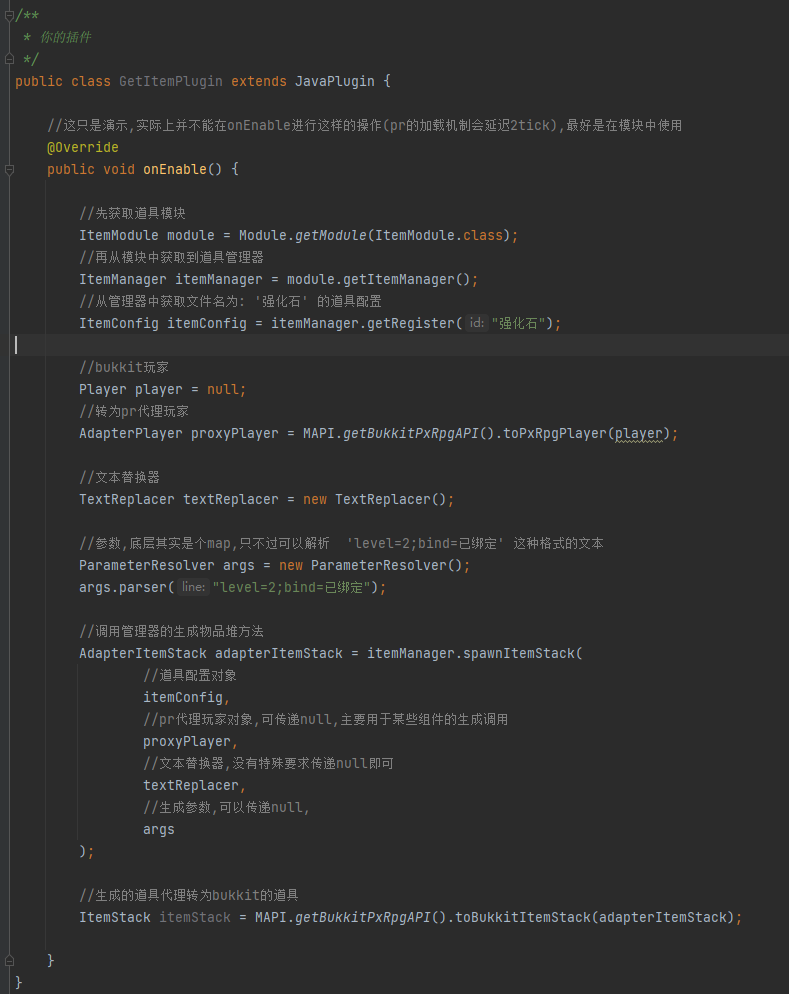Viewport: 789px width, 994px height.
Task: Click the "level=2;bind=已绑定" string
Action: pos(290,587)
